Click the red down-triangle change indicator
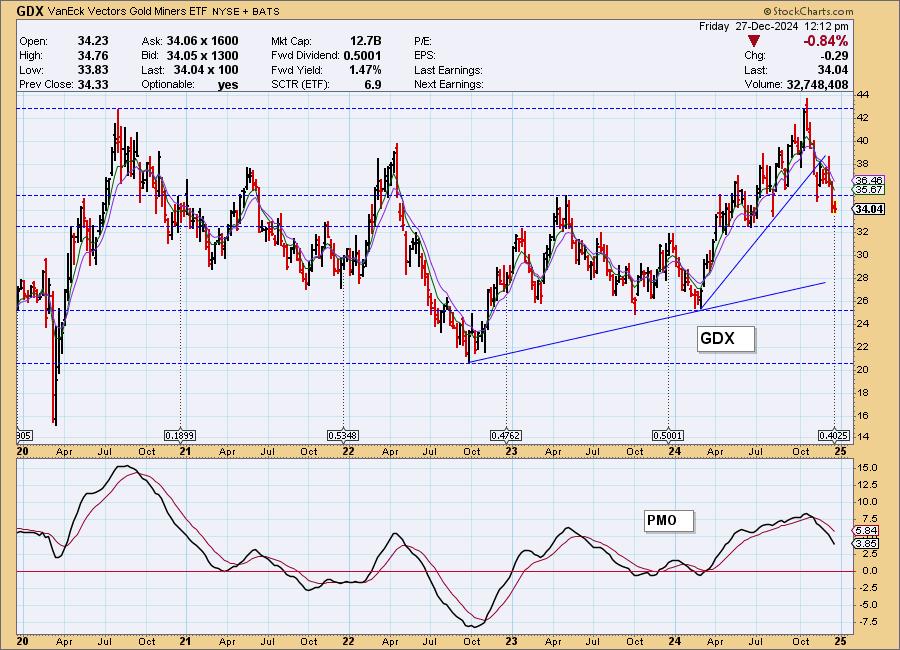The image size is (900, 650). point(754,41)
